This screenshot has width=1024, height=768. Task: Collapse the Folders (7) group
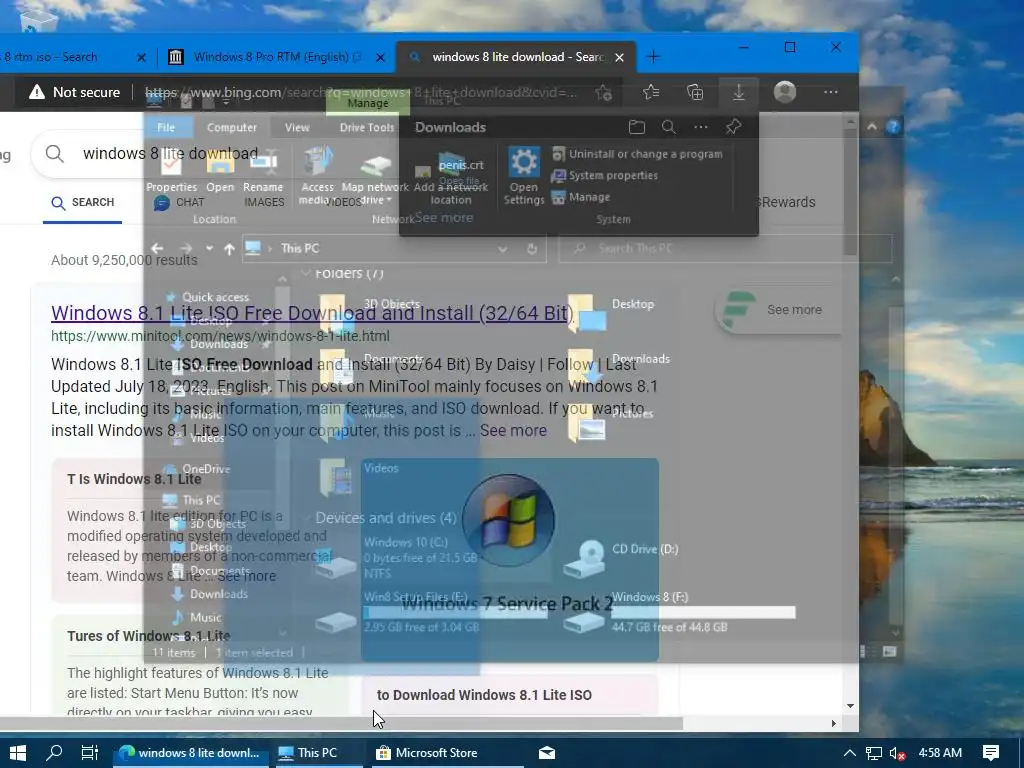[305, 273]
